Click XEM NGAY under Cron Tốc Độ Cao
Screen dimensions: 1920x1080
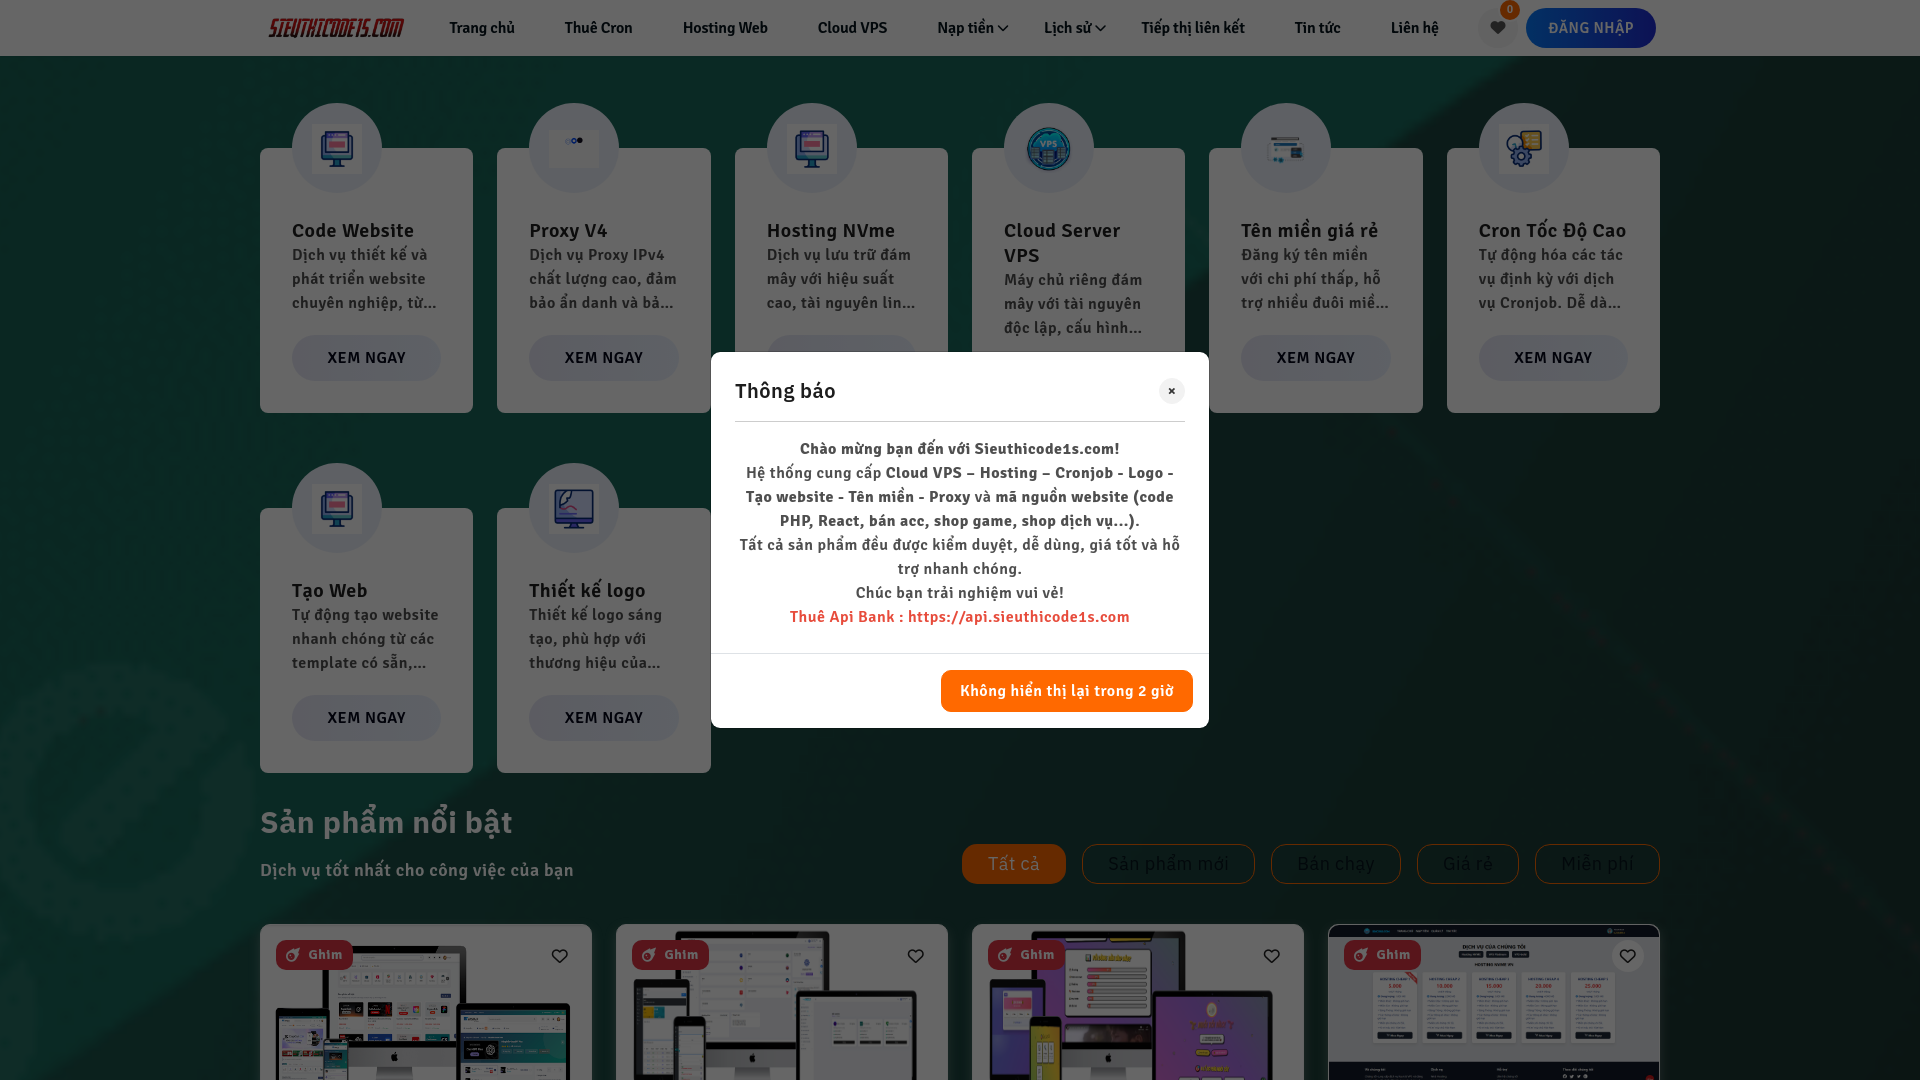click(x=1552, y=358)
